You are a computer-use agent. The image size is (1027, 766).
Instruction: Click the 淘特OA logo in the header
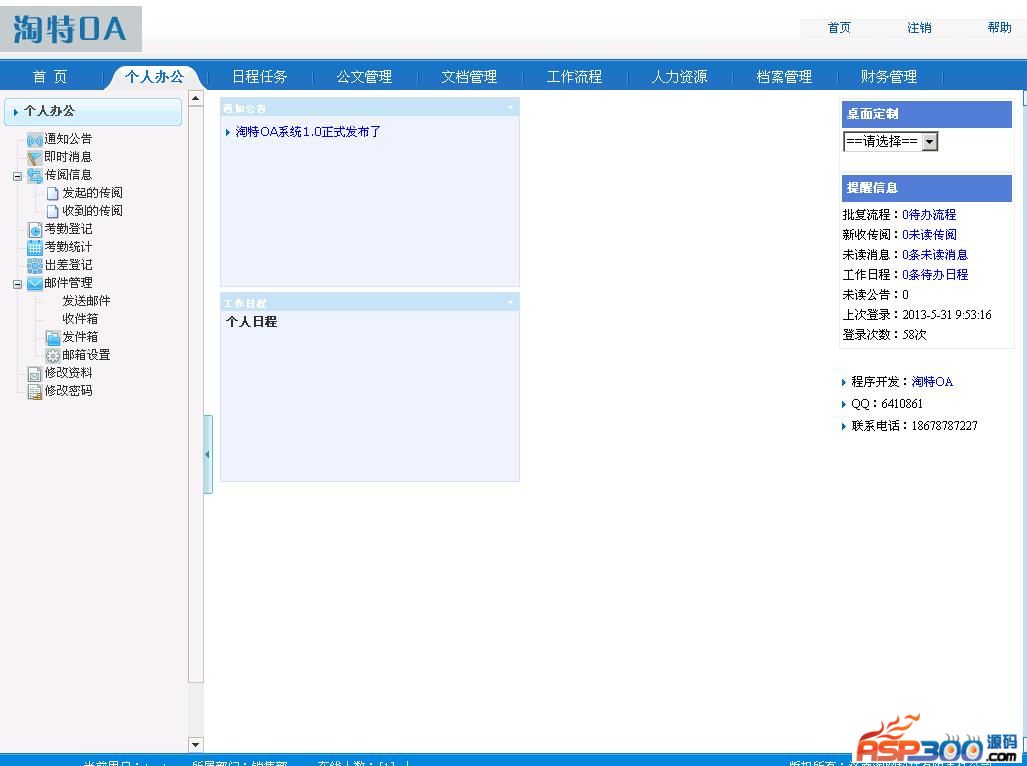(71, 29)
